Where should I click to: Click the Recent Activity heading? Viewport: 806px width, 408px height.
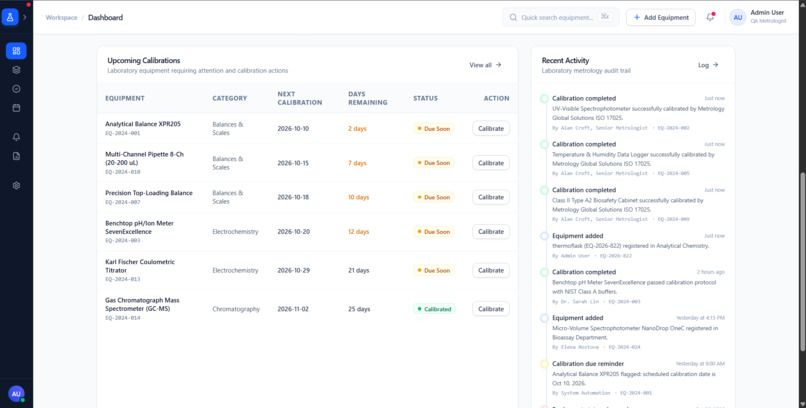tap(565, 60)
